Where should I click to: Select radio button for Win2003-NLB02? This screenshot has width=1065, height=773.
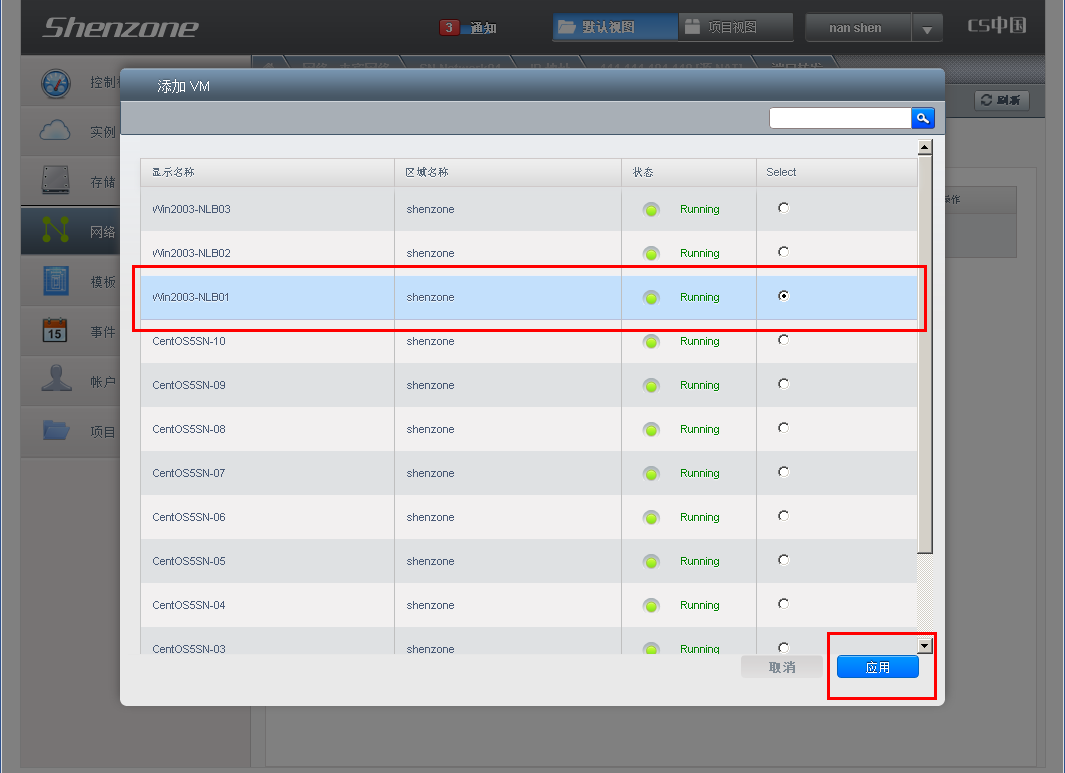[783, 252]
